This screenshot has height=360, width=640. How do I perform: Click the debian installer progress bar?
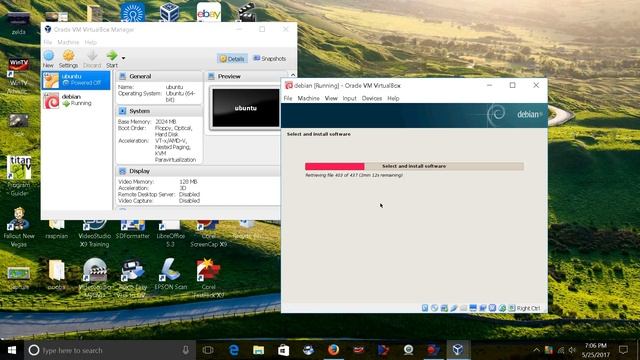coord(414,166)
